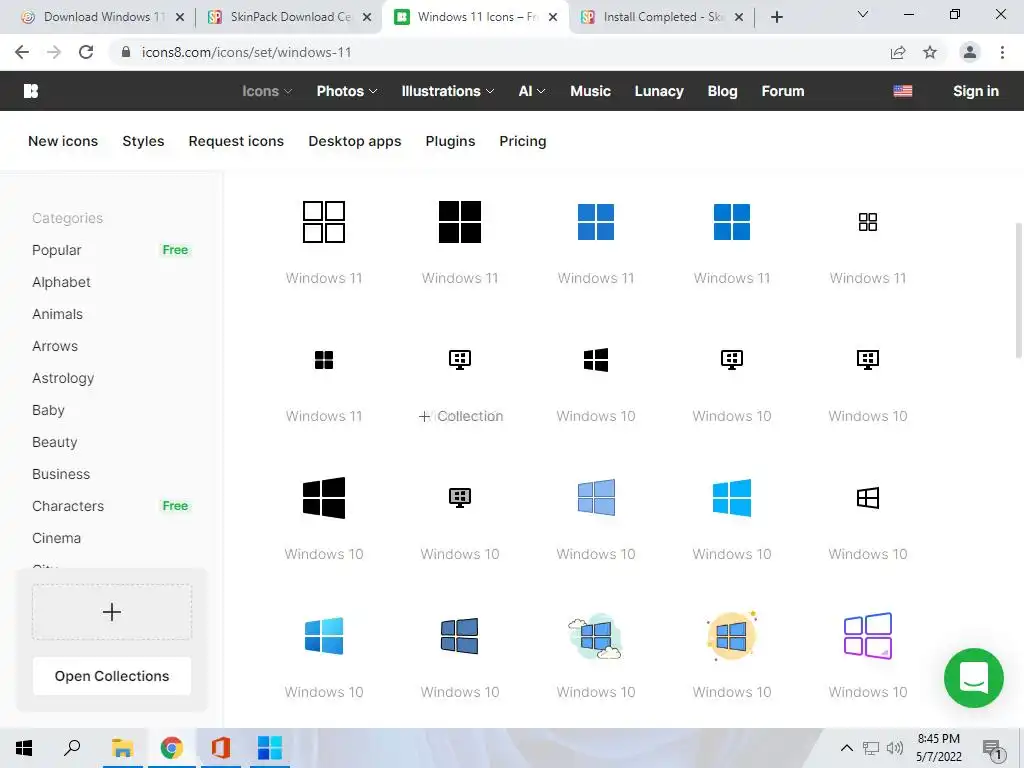The image size is (1024, 768).
Task: Choose the black tilted Windows 10 logo in the second row
Action: (x=596, y=360)
